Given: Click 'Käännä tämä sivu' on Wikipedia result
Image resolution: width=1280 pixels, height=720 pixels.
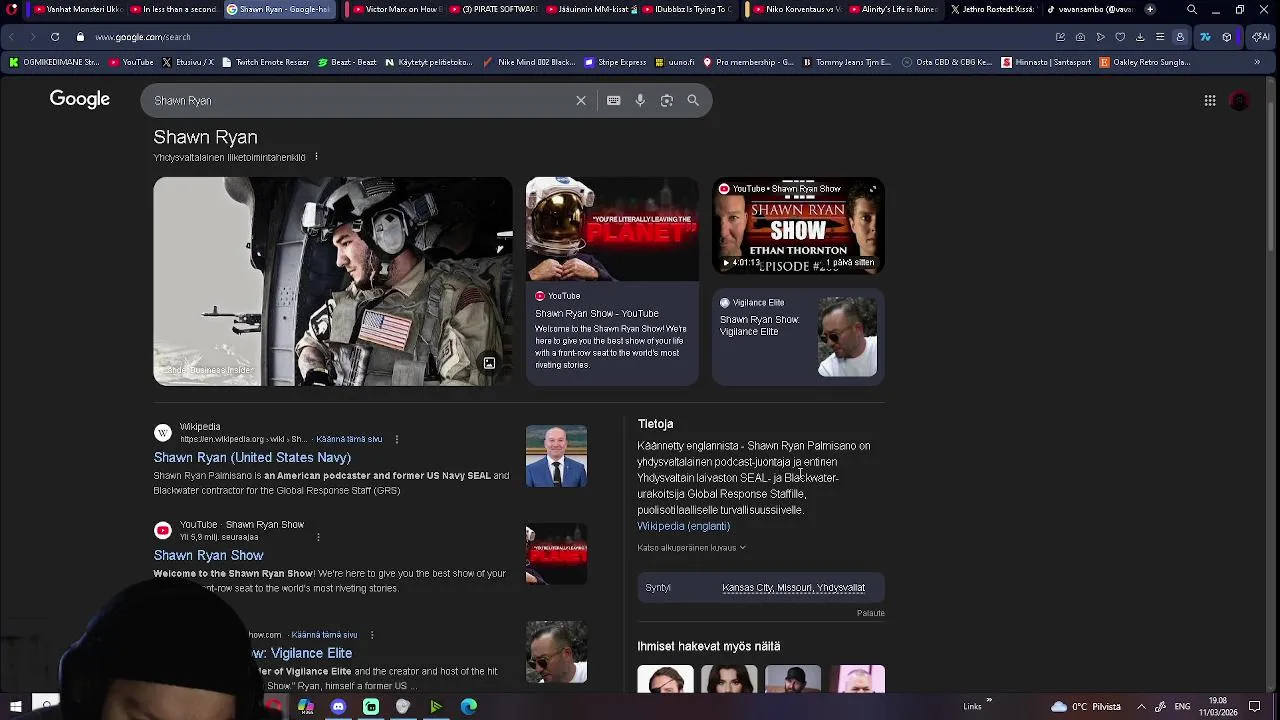Looking at the screenshot, I should pos(349,439).
